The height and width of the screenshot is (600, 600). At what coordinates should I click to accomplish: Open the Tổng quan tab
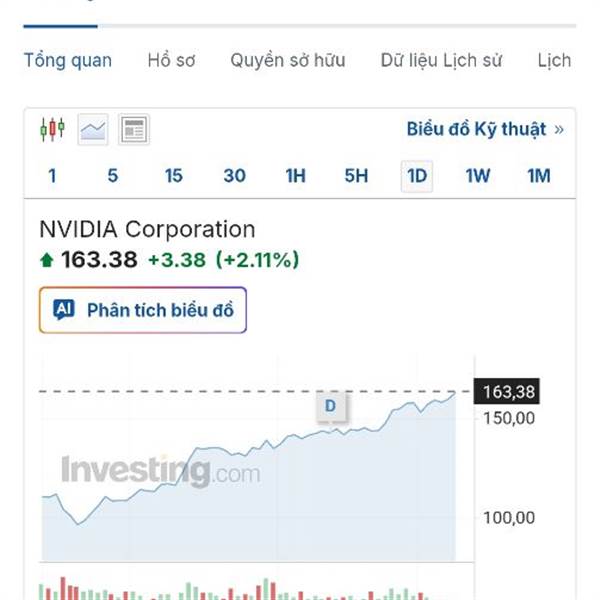[x=68, y=60]
